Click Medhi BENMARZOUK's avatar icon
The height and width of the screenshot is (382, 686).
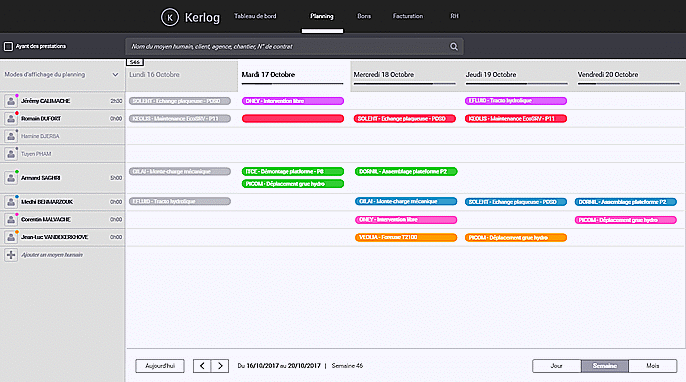pos(11,202)
